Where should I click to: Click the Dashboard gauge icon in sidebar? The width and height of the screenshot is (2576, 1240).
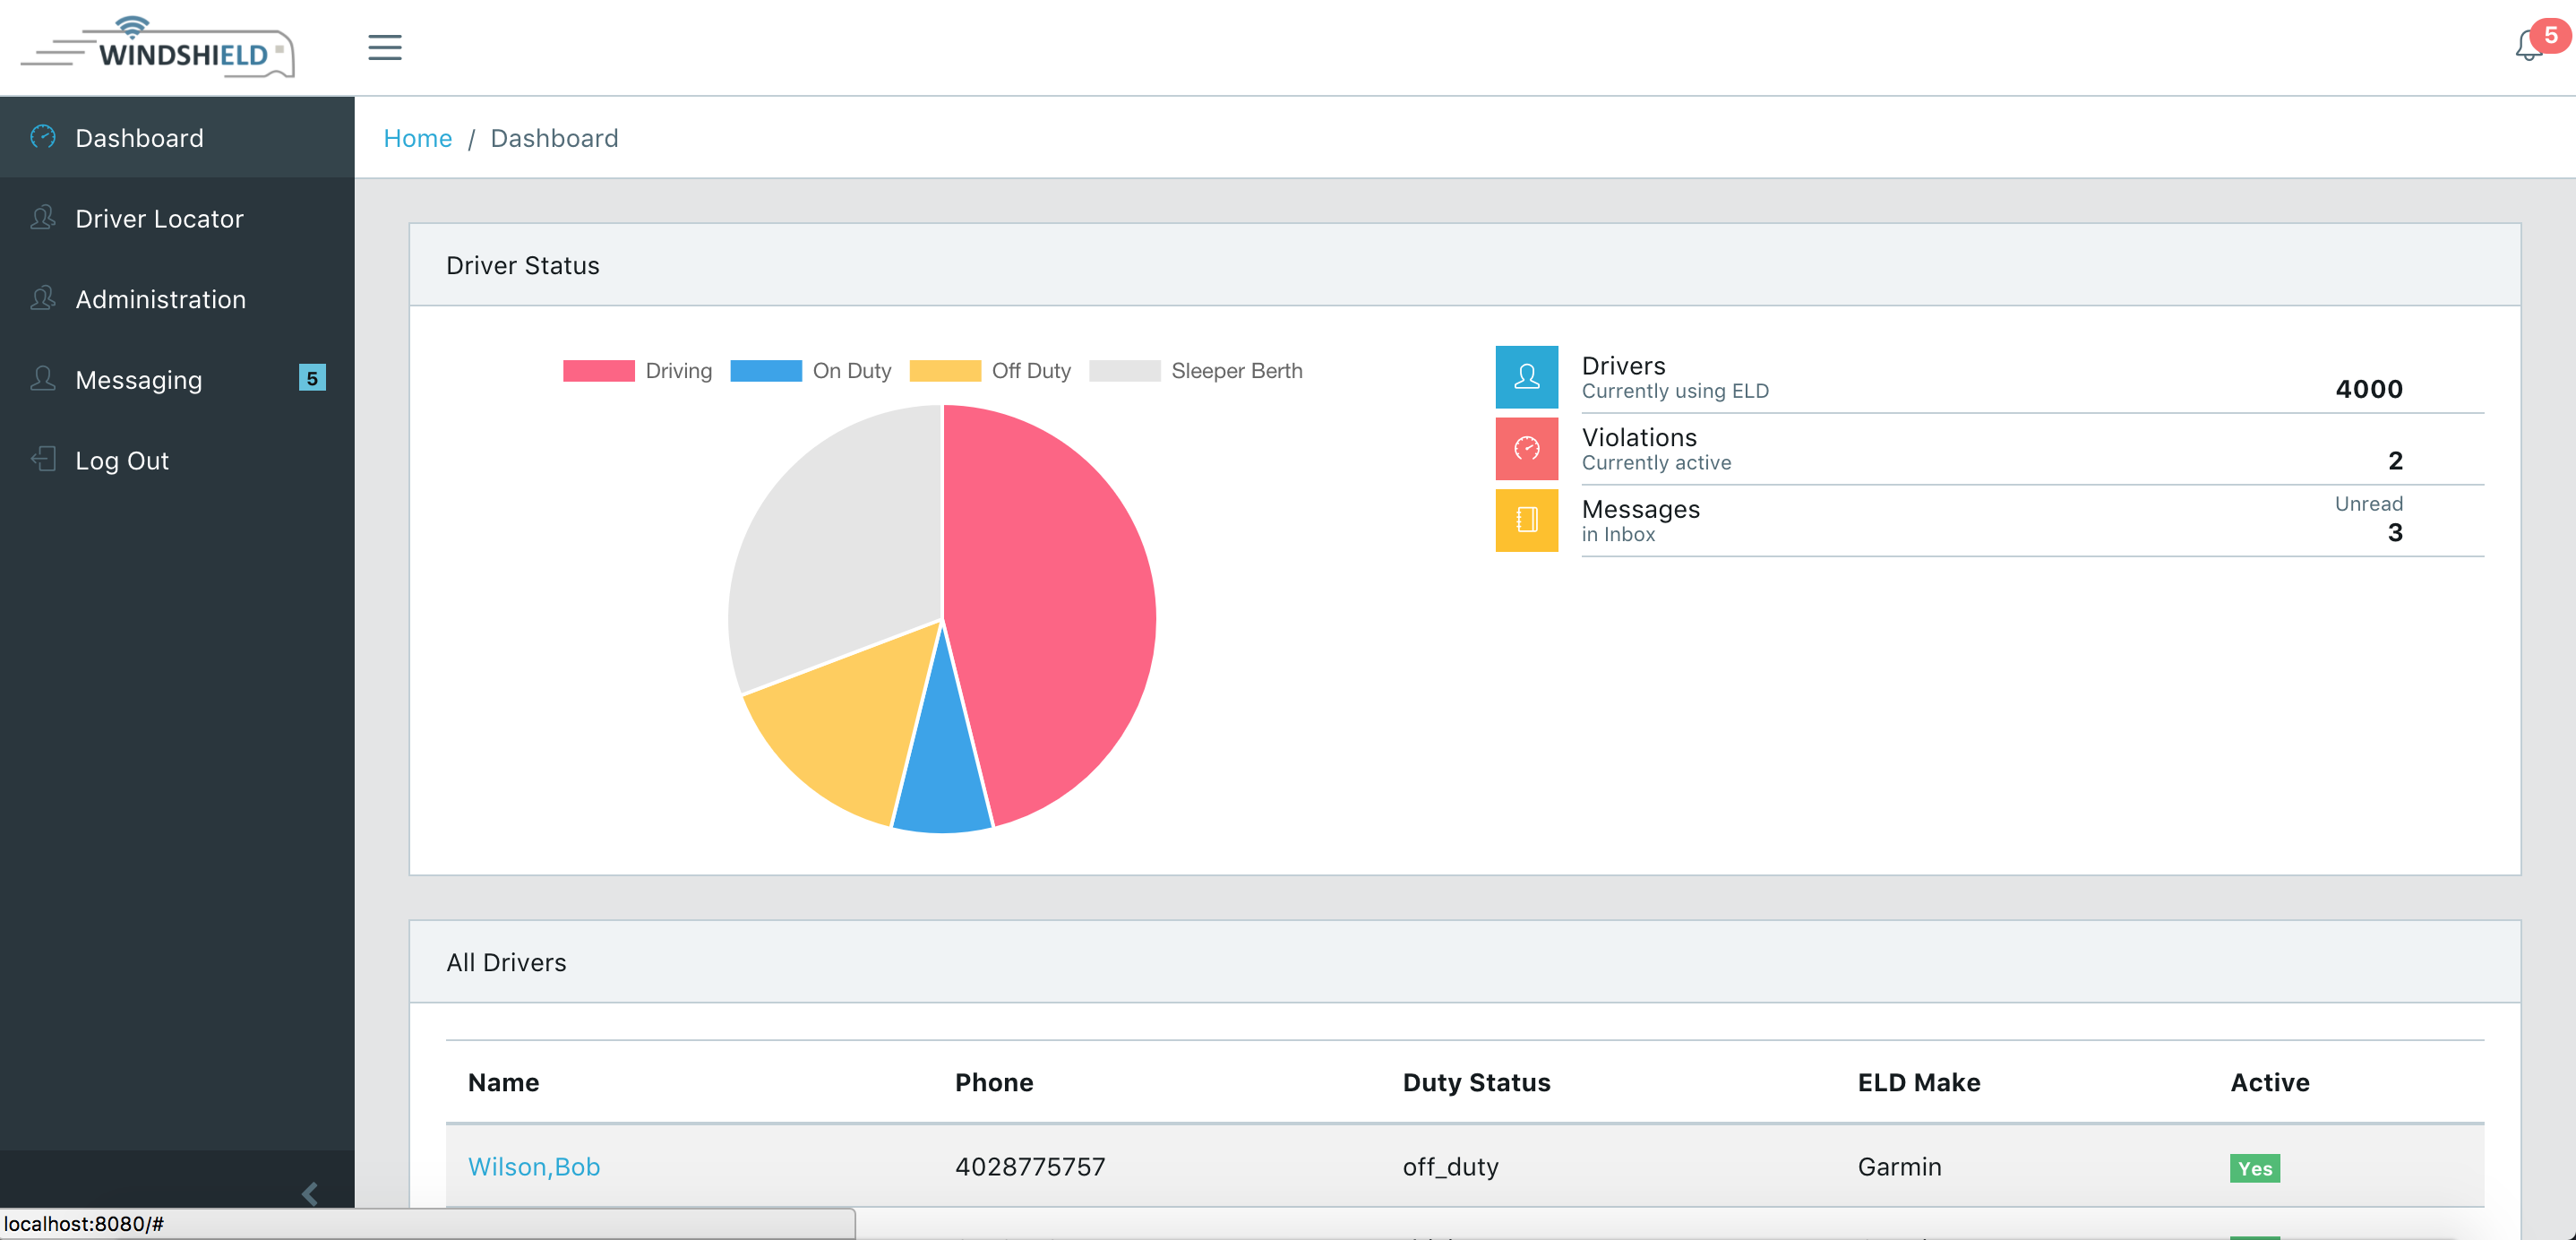point(43,137)
